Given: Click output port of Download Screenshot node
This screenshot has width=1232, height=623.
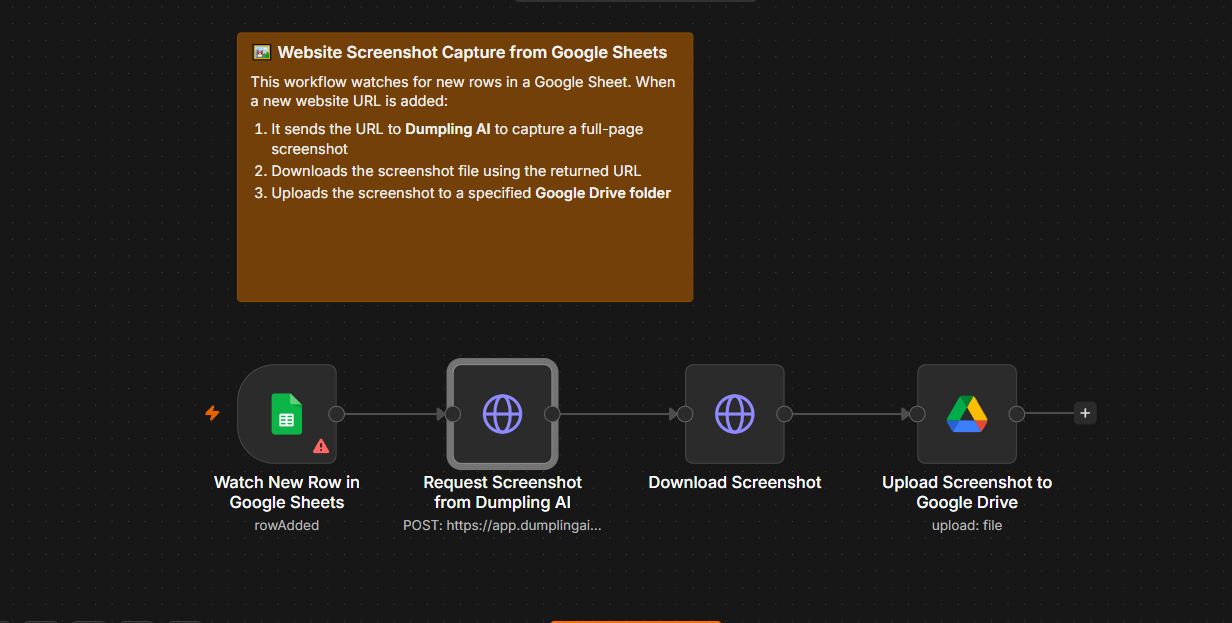Looking at the screenshot, I should 785,414.
